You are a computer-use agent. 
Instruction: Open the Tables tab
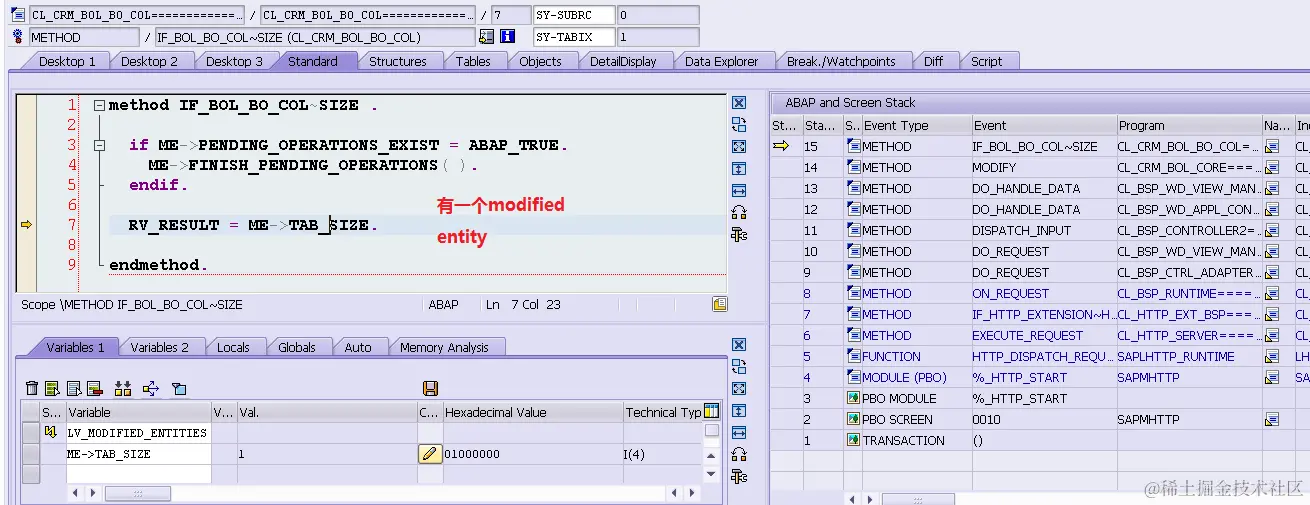pos(473,61)
